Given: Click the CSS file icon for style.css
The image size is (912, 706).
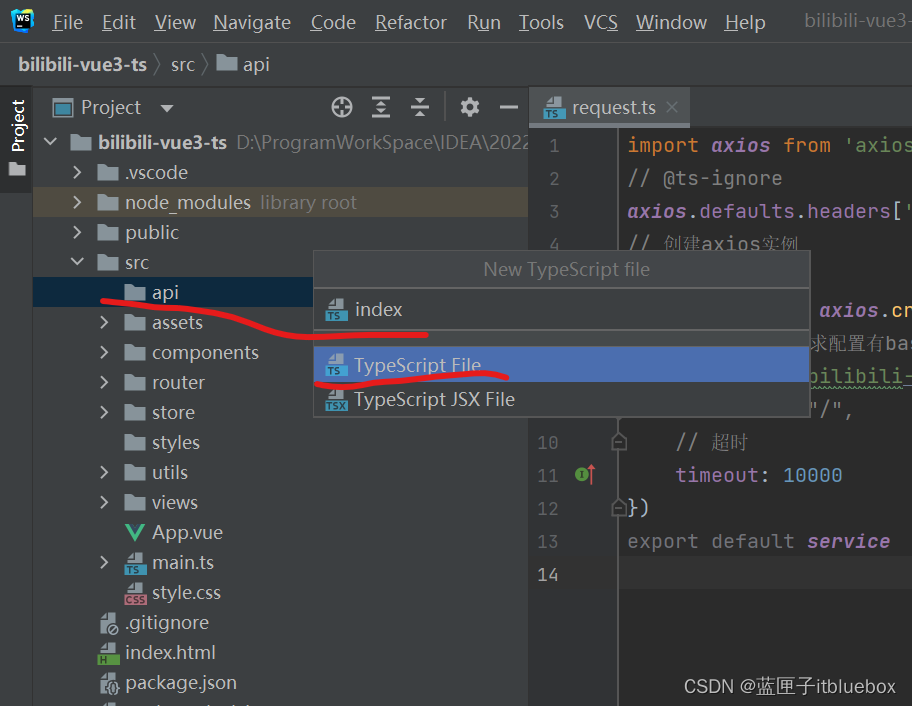Looking at the screenshot, I should 135,593.
